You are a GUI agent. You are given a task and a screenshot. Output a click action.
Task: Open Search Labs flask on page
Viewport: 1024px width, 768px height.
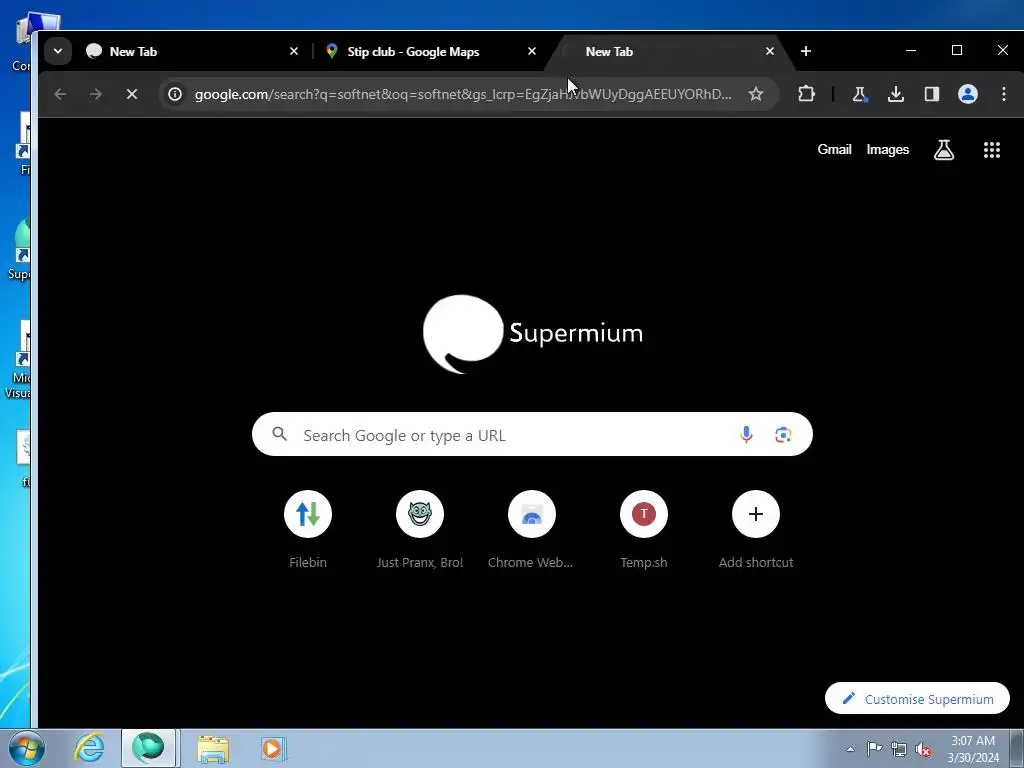coord(944,150)
